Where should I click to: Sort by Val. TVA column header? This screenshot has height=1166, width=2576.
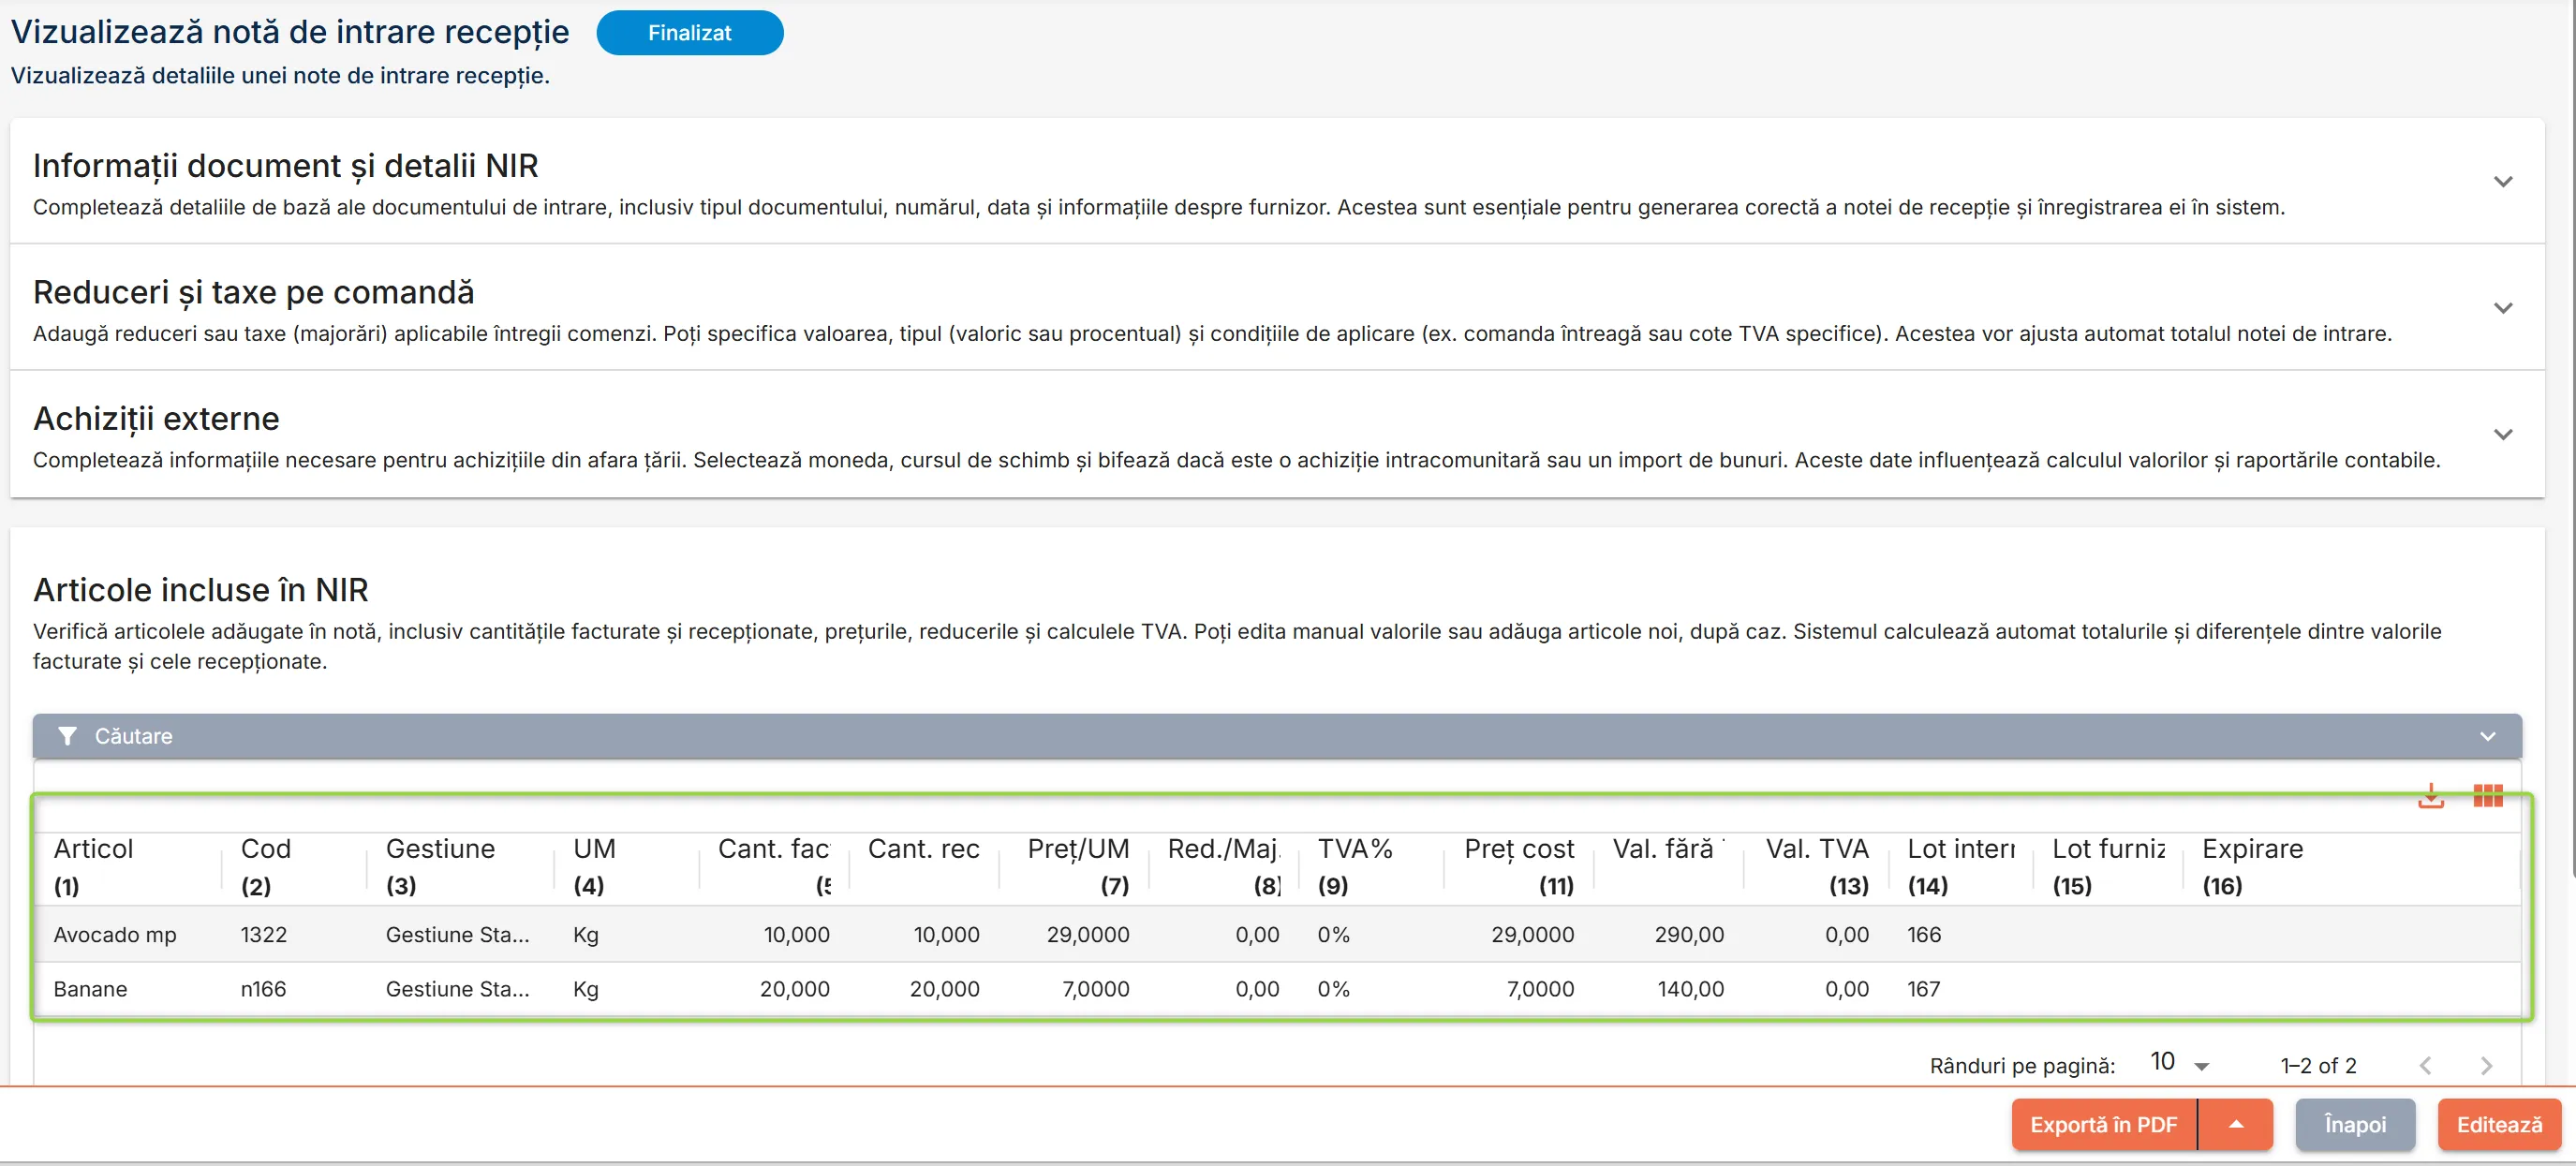1817,849
